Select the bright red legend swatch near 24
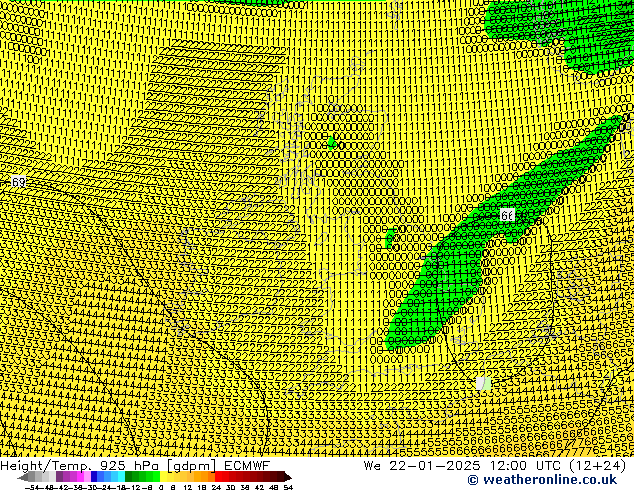Image resolution: width=634 pixels, height=490 pixels. tap(218, 476)
